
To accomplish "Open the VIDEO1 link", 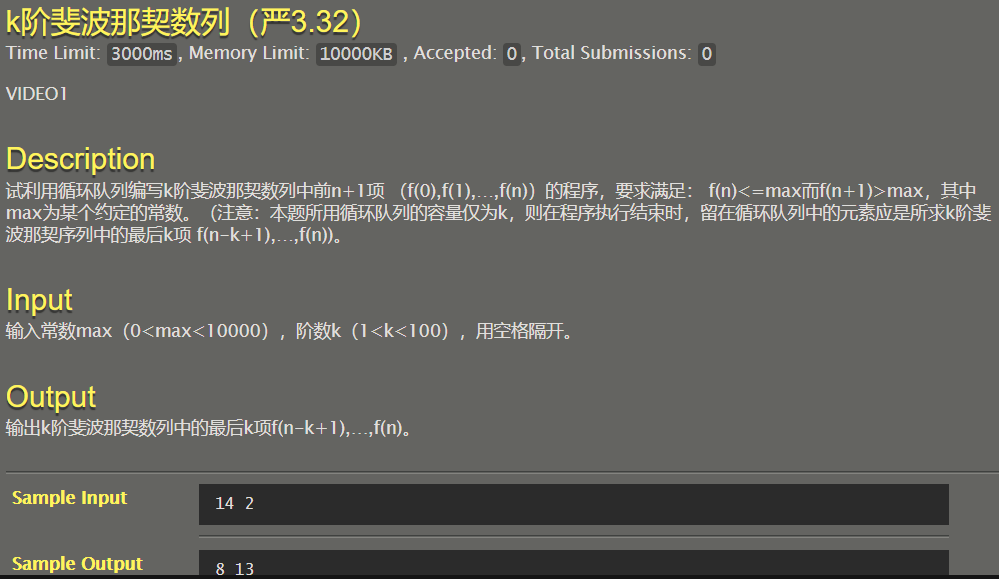I will point(36,94).
